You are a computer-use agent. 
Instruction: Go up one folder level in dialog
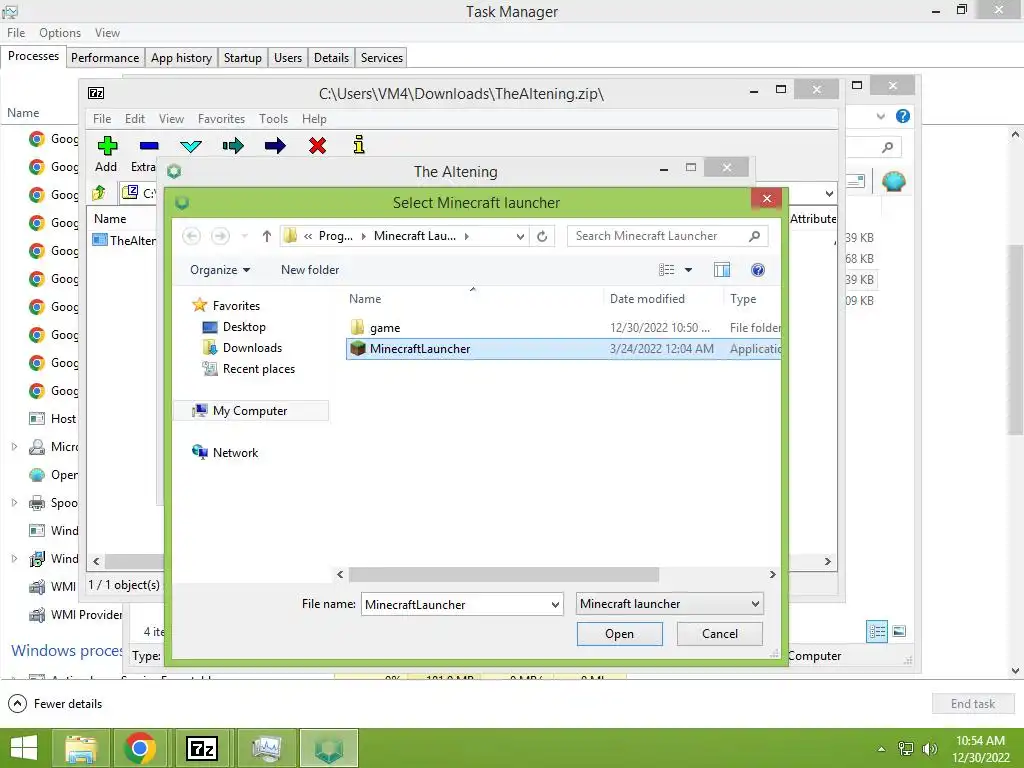click(x=266, y=236)
